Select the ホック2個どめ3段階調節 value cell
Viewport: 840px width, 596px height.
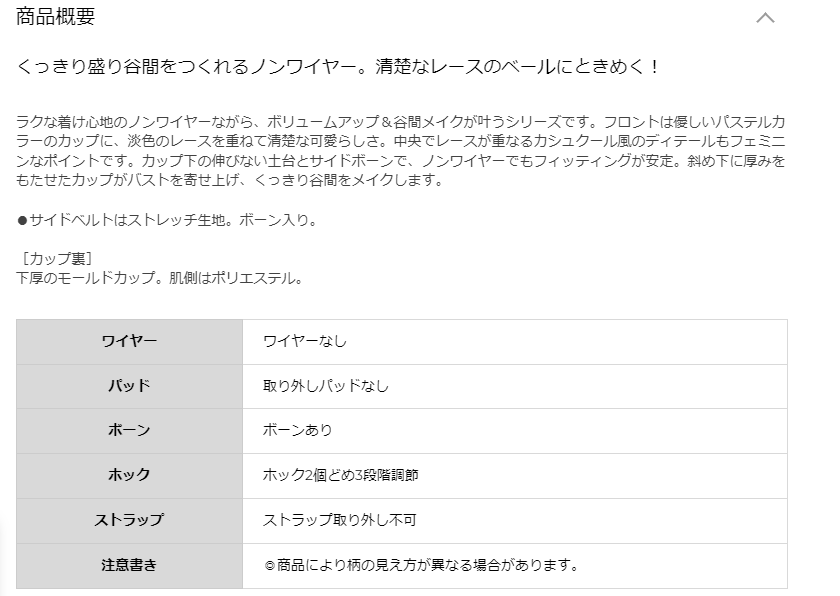[515, 476]
